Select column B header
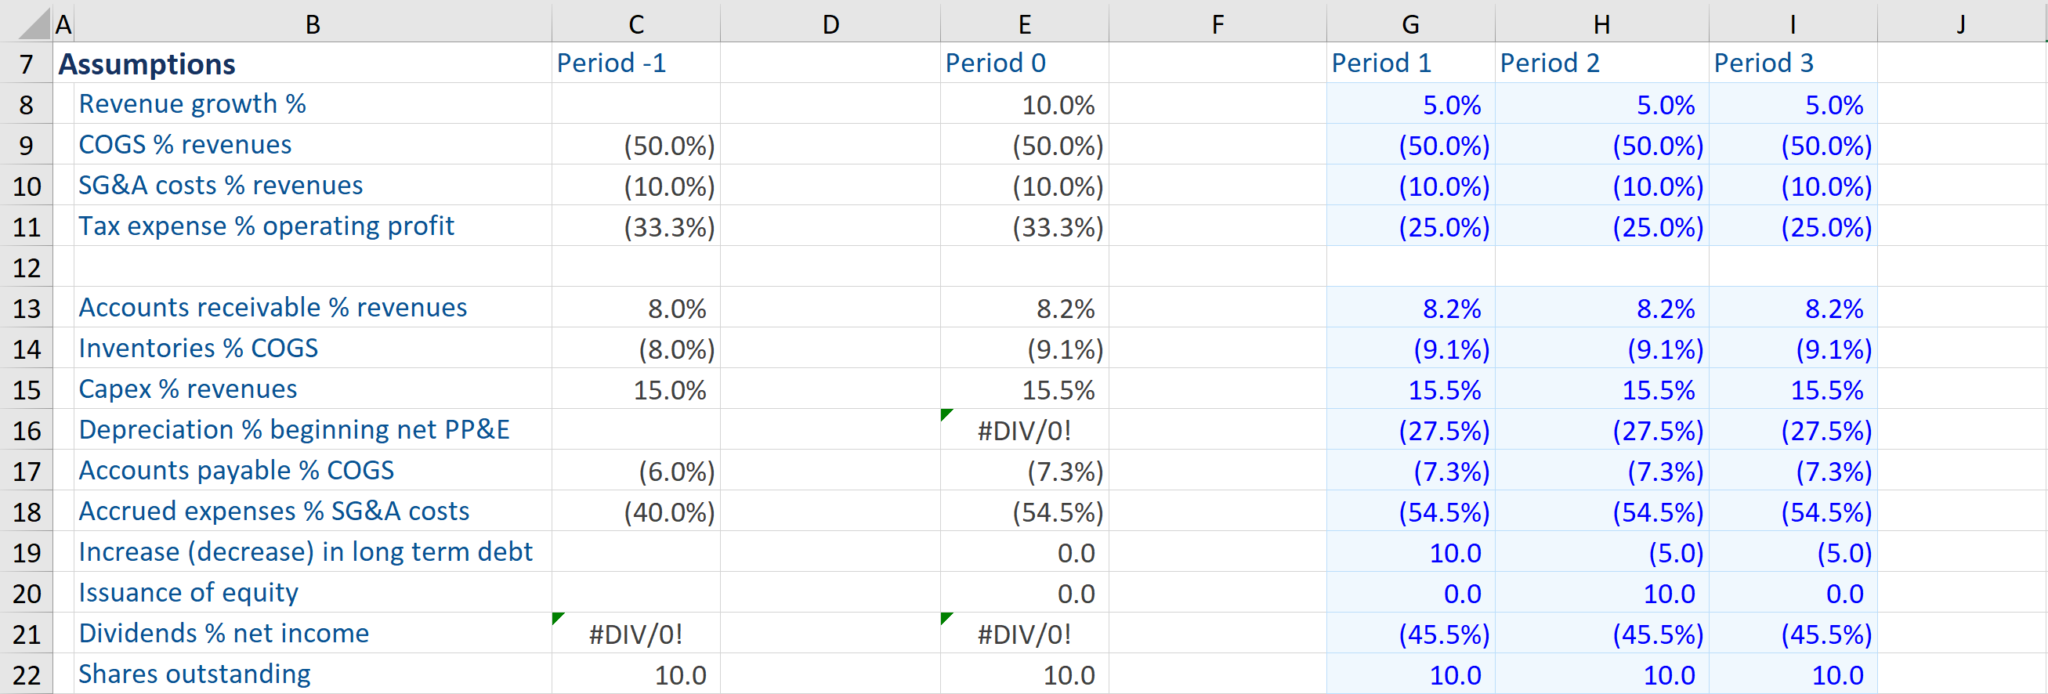Screen dimensions: 2048x694 coord(313,22)
